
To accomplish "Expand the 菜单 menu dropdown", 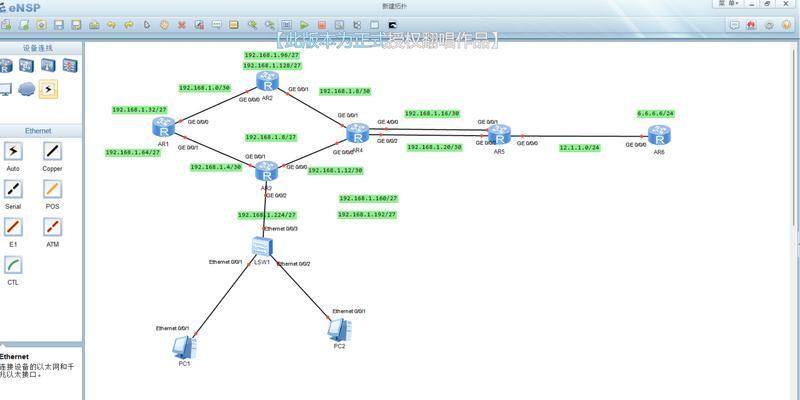I will 729,3.
